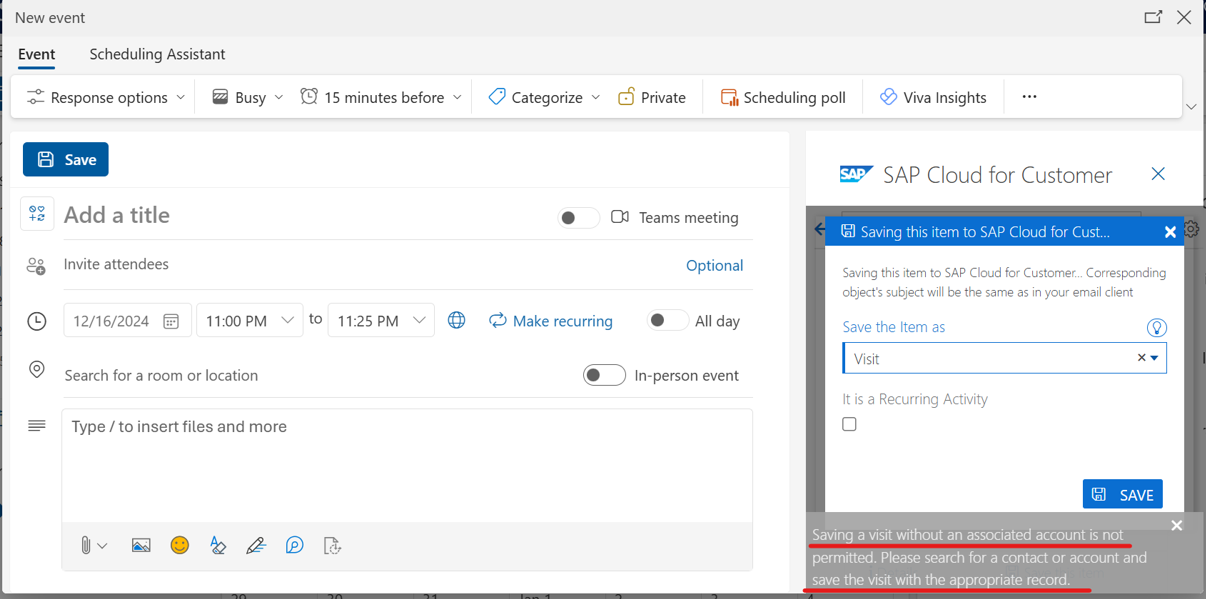Click the Add a title field
Image resolution: width=1206 pixels, height=599 pixels.
[300, 215]
